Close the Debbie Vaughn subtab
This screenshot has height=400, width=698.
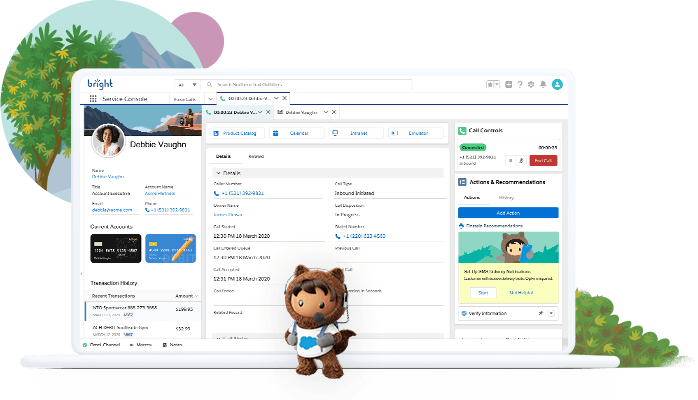tap(334, 112)
